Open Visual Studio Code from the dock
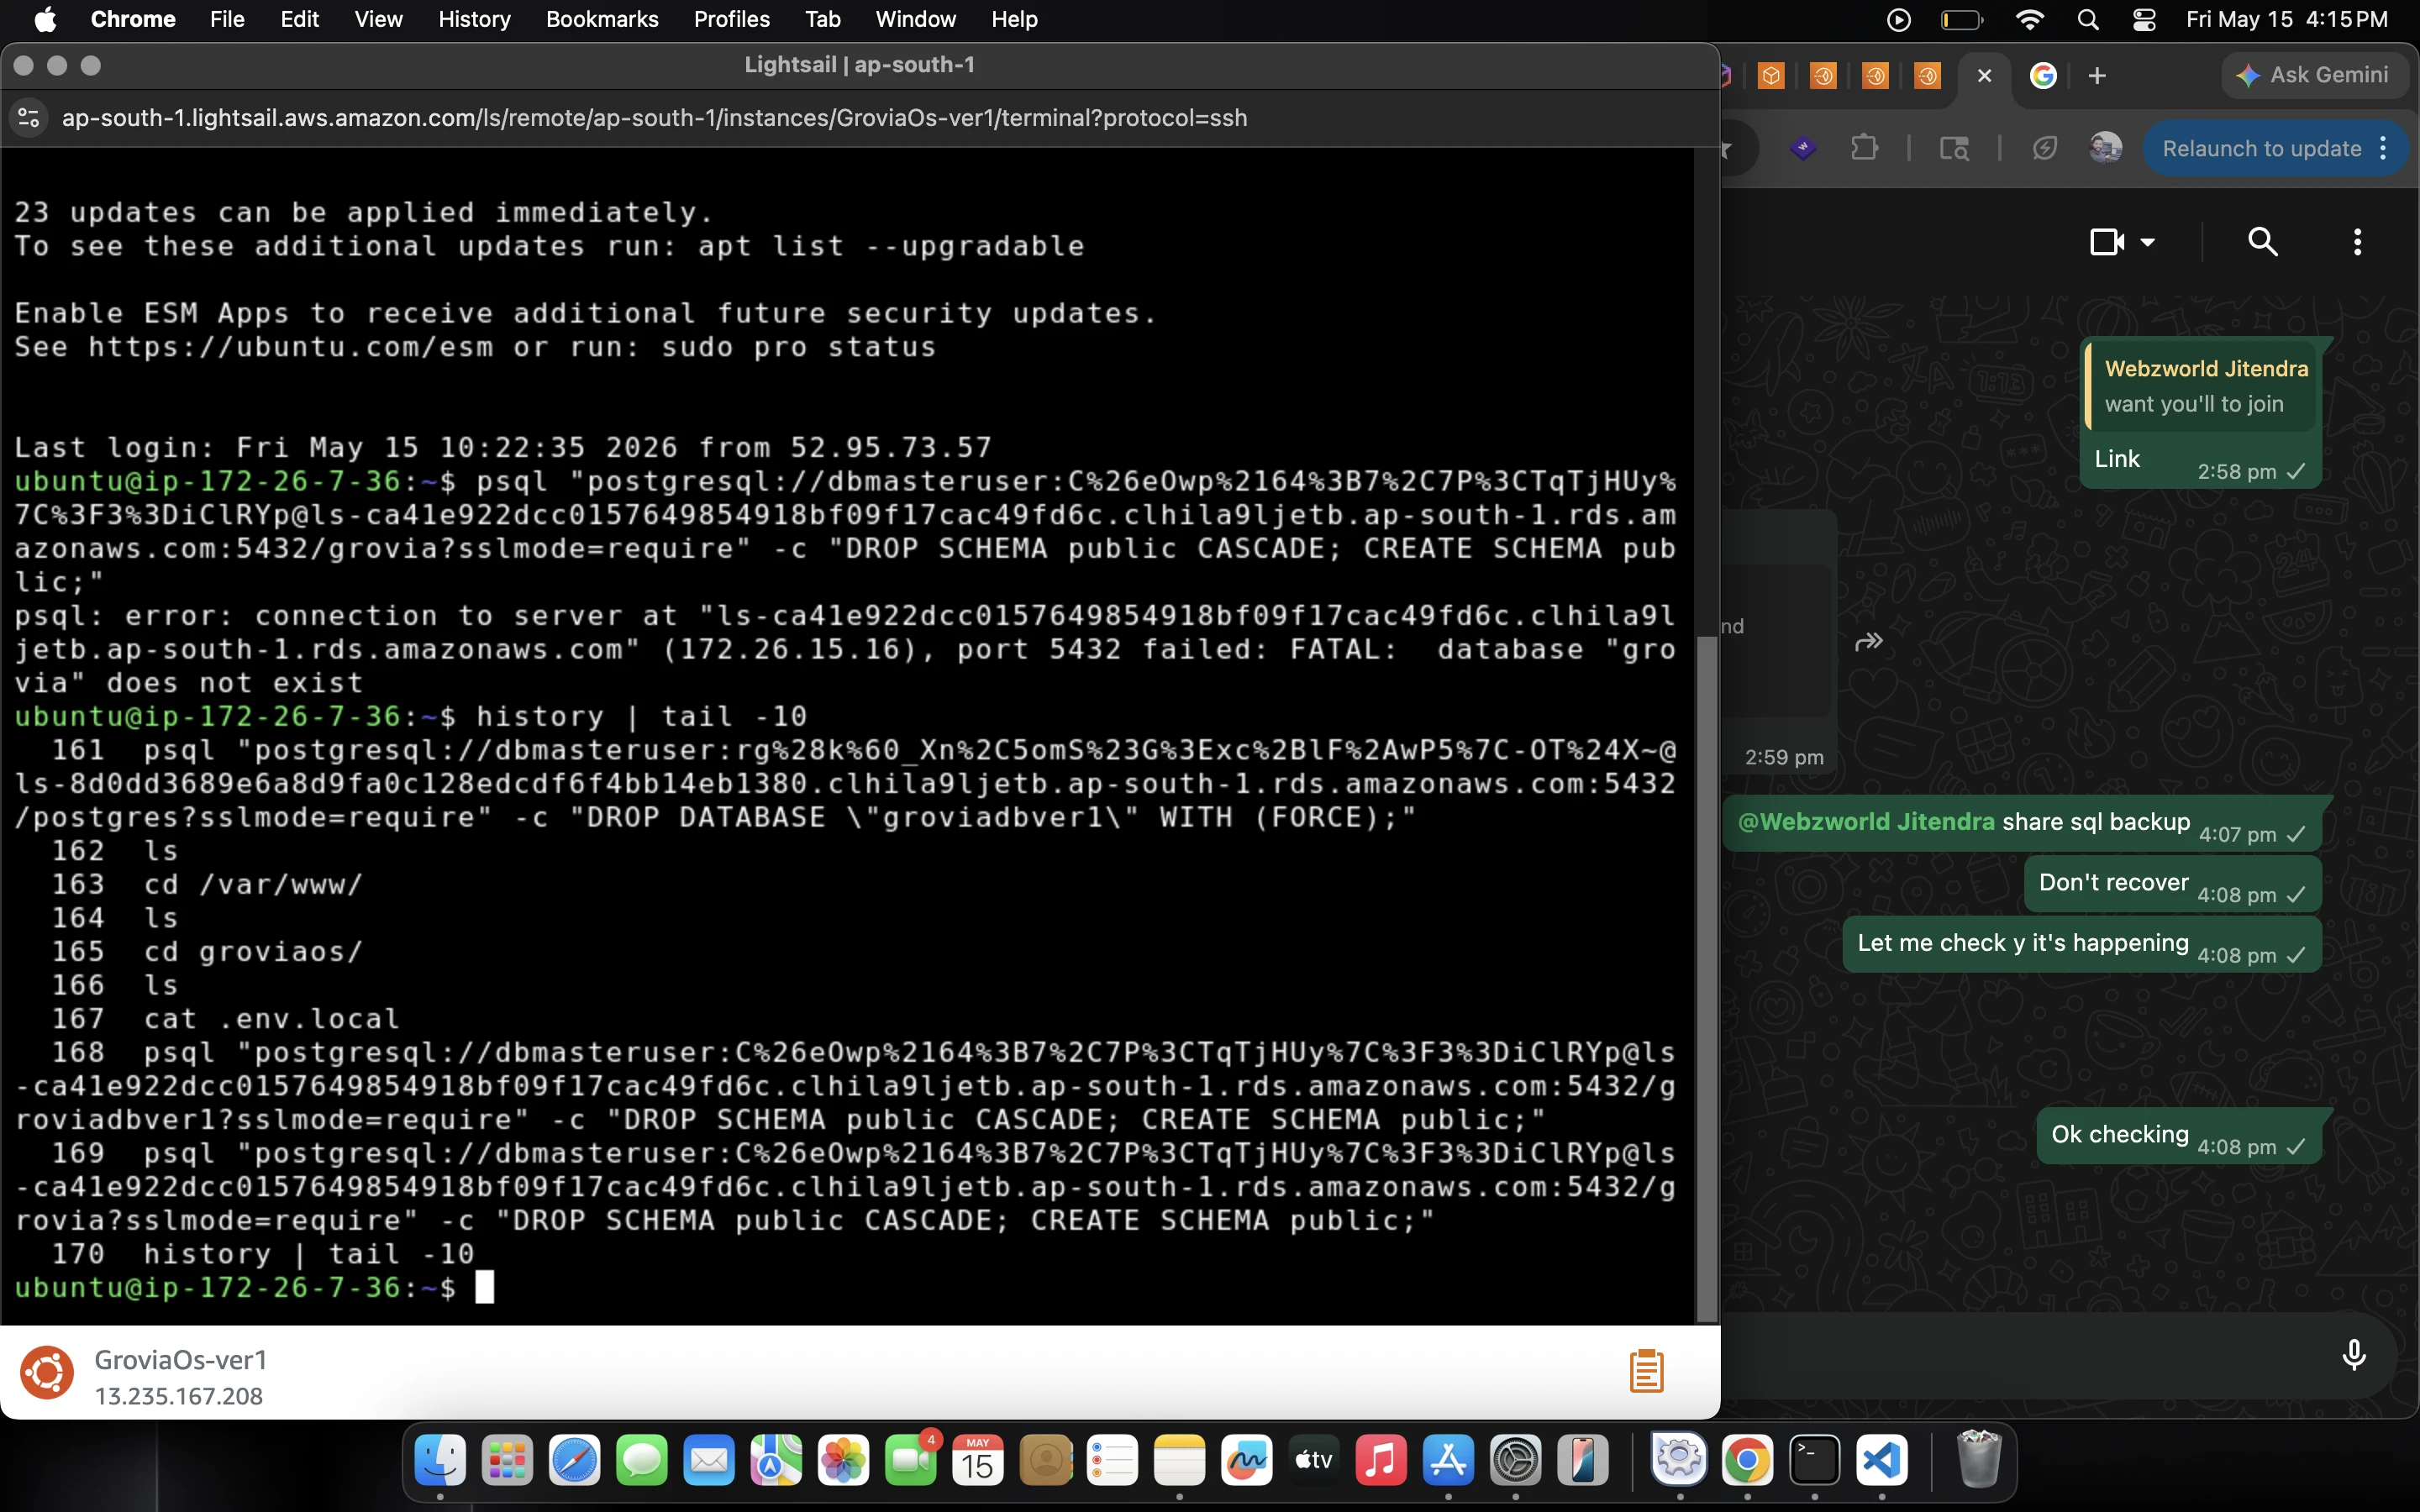This screenshot has width=2420, height=1512. [x=1881, y=1461]
